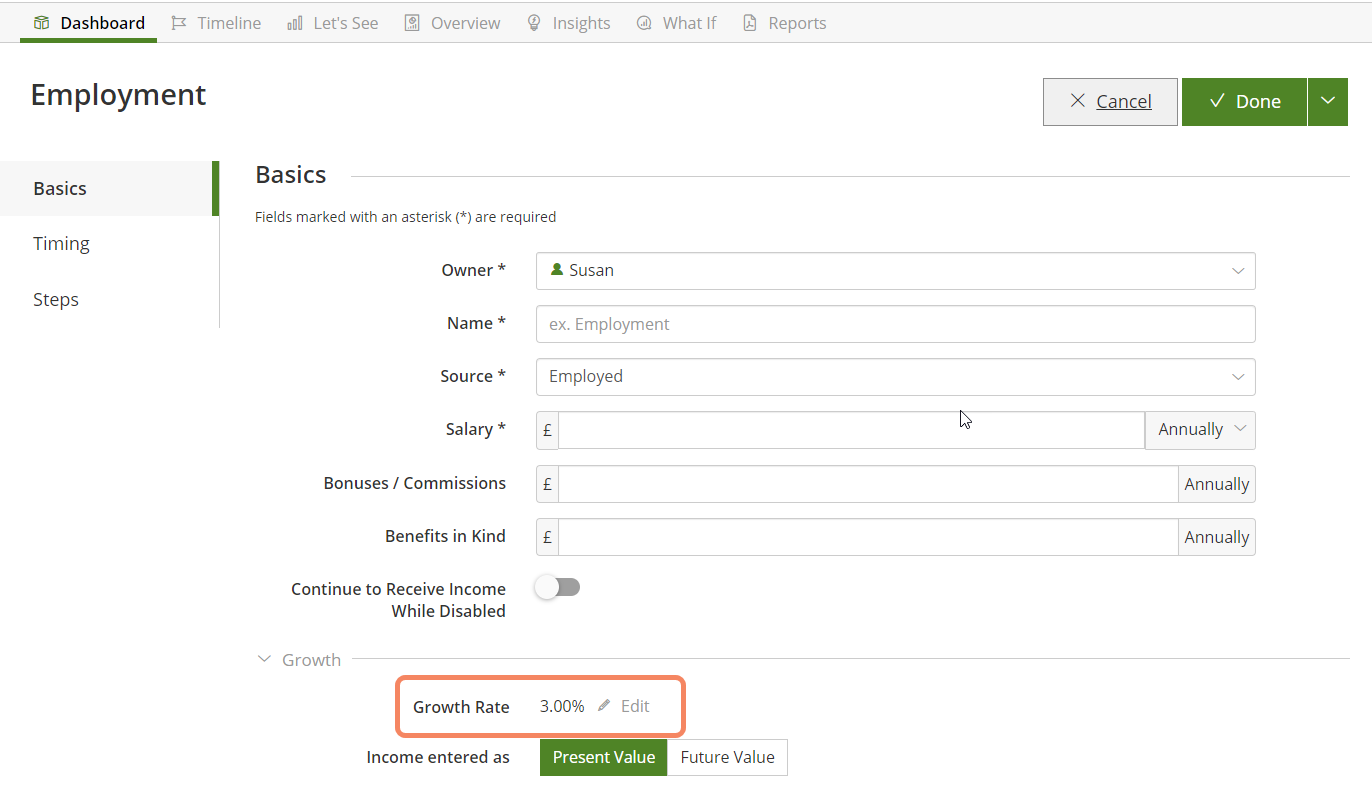This screenshot has width=1372, height=799.
Task: Click the Reports PDF icon
Action: pos(750,23)
